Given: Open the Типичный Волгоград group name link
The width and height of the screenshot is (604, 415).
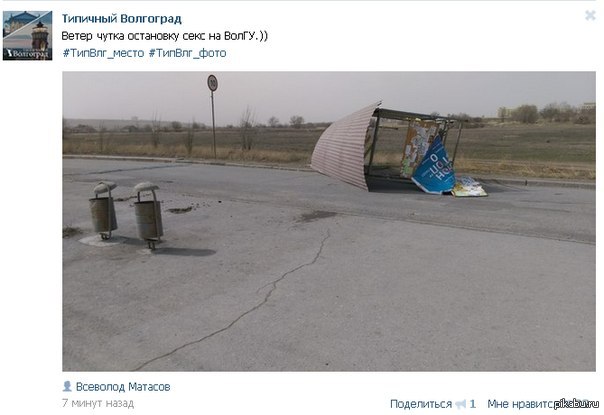Looking at the screenshot, I should pyautogui.click(x=121, y=18).
